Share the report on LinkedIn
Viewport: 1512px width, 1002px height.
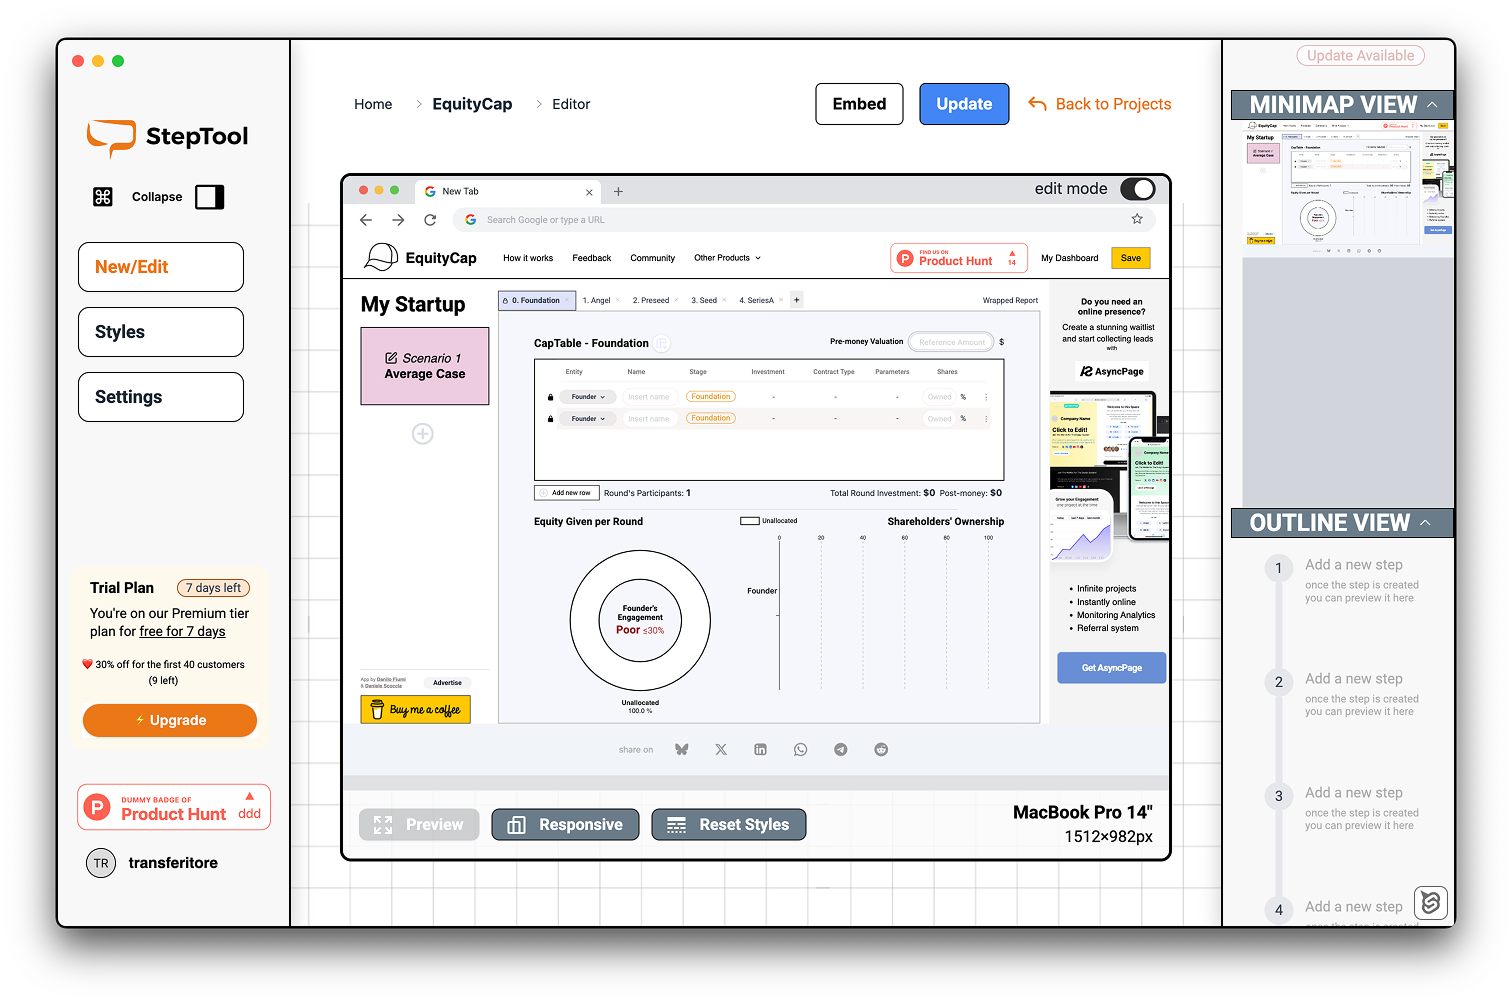click(x=760, y=749)
